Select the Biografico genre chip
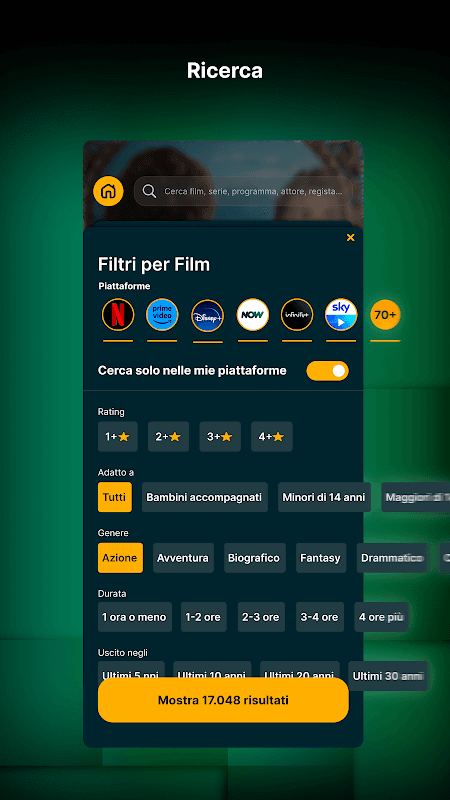This screenshot has height=800, width=450. tap(255, 558)
